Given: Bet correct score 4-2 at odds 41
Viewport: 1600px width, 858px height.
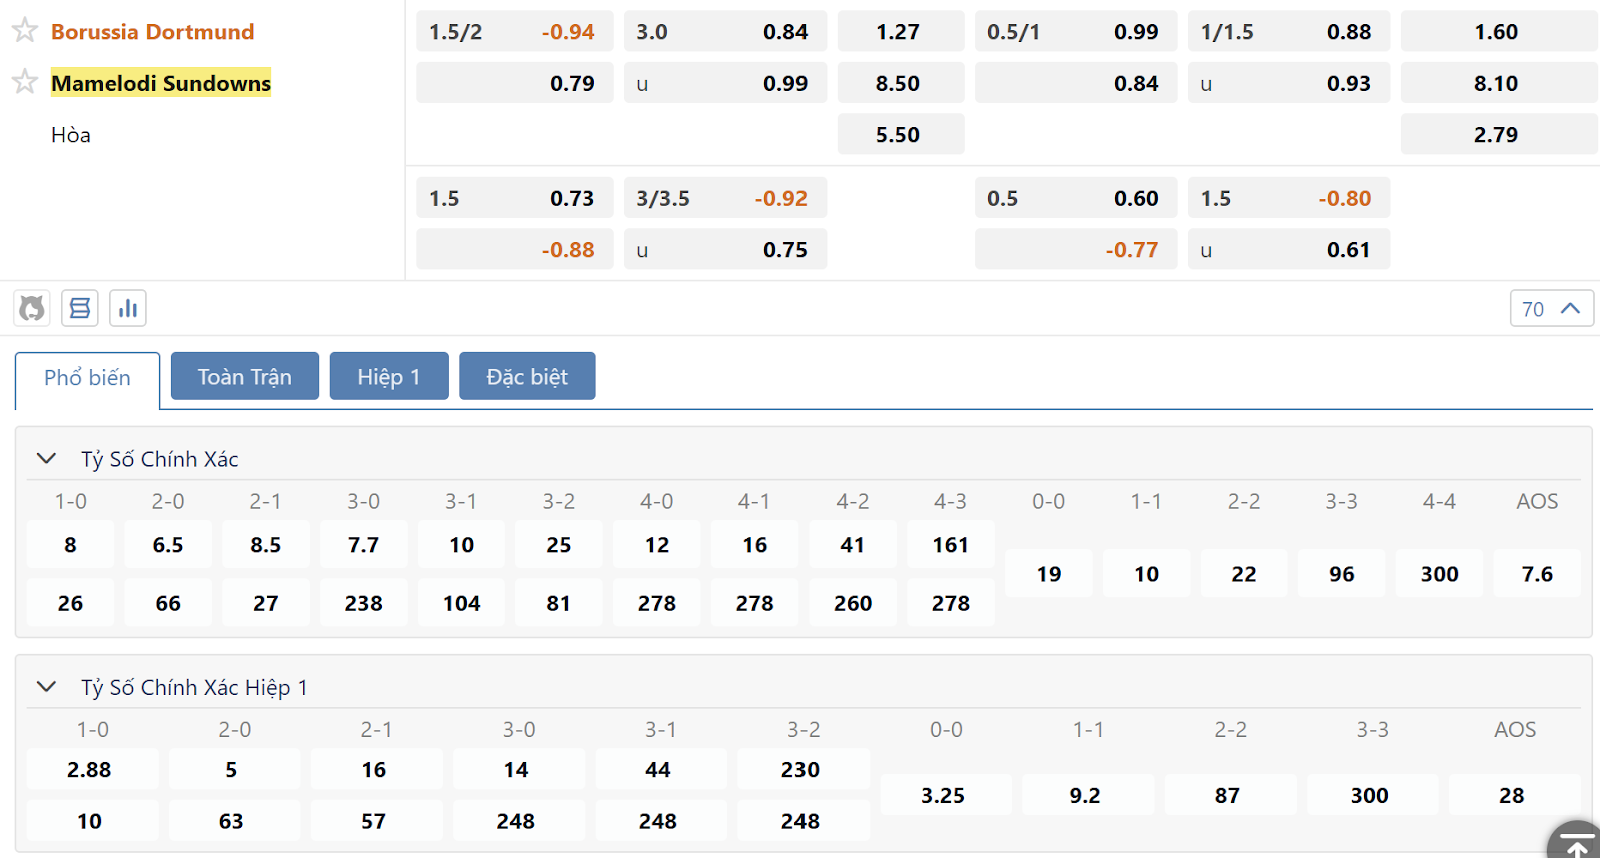Looking at the screenshot, I should [x=853, y=545].
